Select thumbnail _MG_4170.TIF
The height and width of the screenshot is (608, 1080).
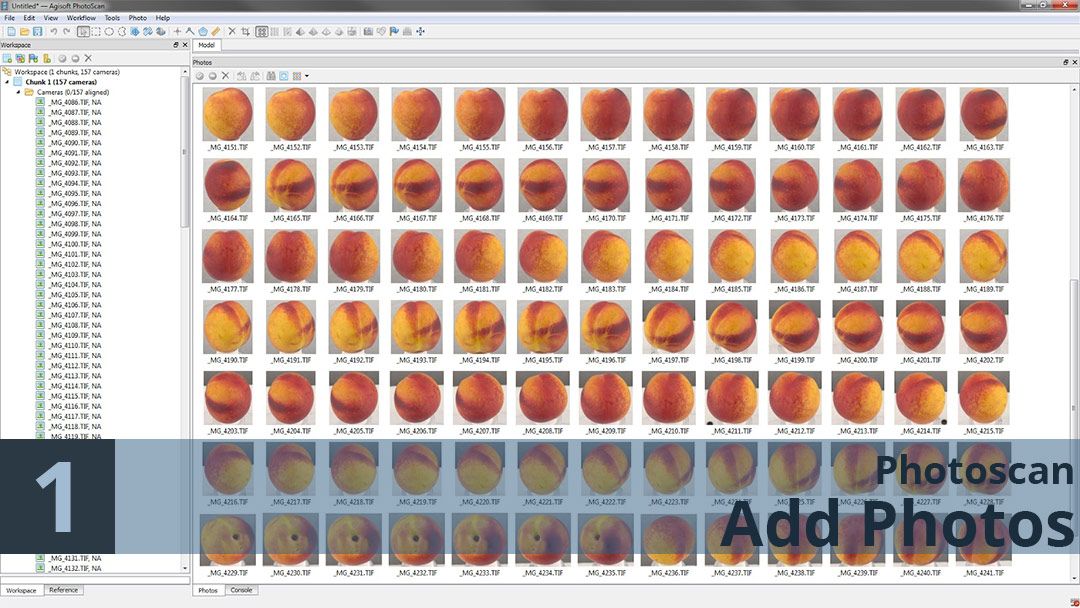[605, 189]
